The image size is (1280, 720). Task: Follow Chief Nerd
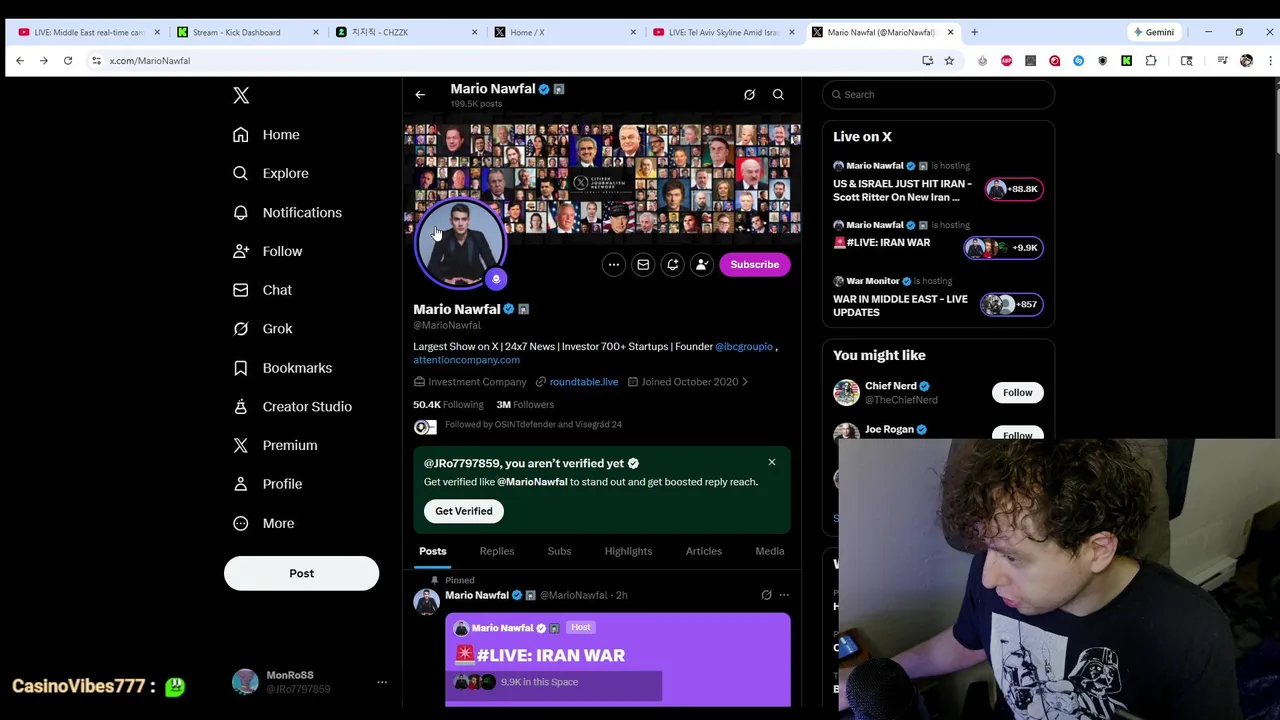(x=1017, y=393)
